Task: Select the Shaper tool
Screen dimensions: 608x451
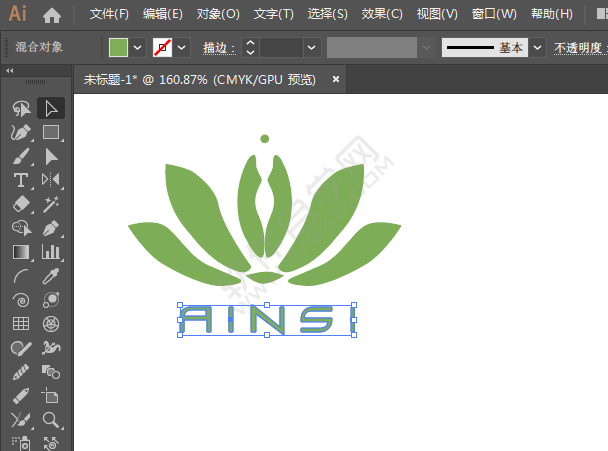Action: (x=21, y=348)
